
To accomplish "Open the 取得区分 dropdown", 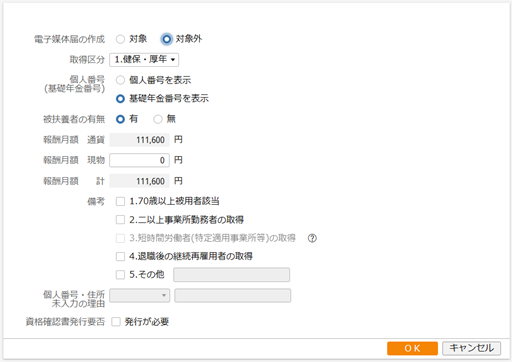I will click(144, 60).
